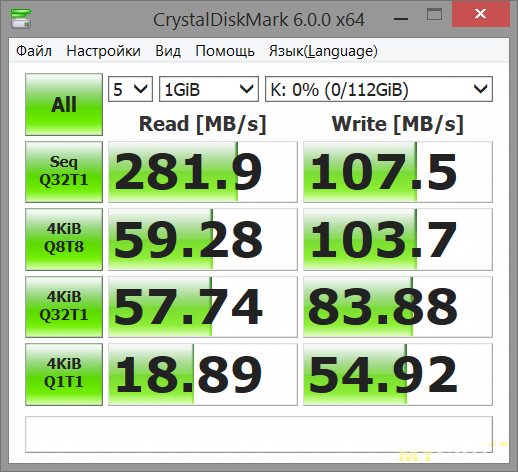Click the empty comment field at the bottom
This screenshot has height=472, width=518.
pos(259,434)
